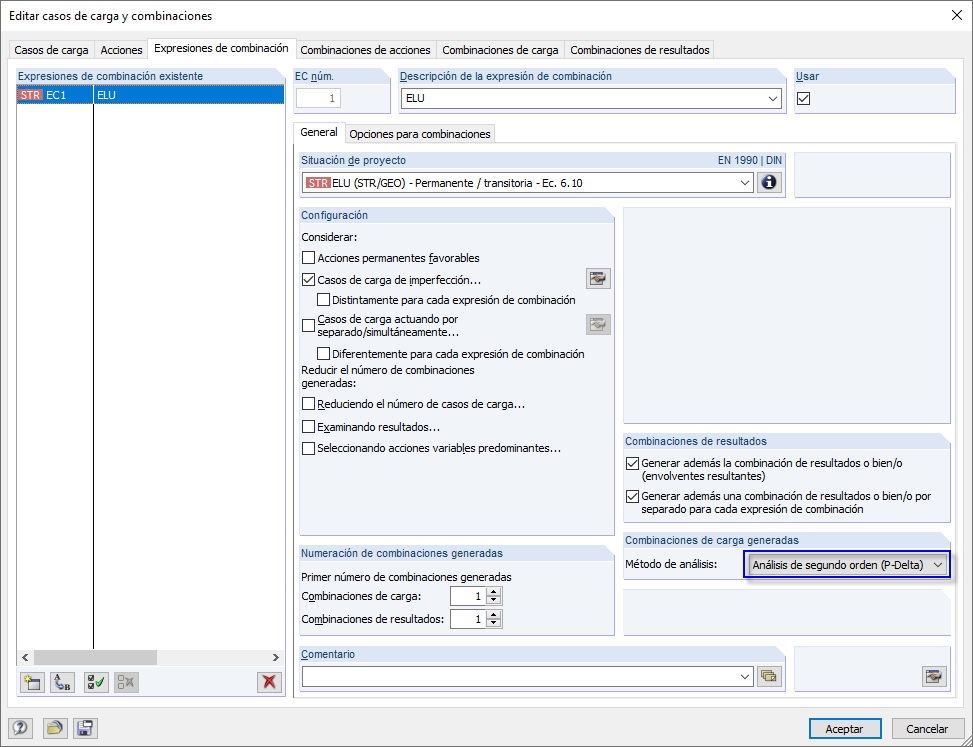Click Combinaciones de resultados number field
The image size is (973, 747).
pyautogui.click(x=469, y=619)
